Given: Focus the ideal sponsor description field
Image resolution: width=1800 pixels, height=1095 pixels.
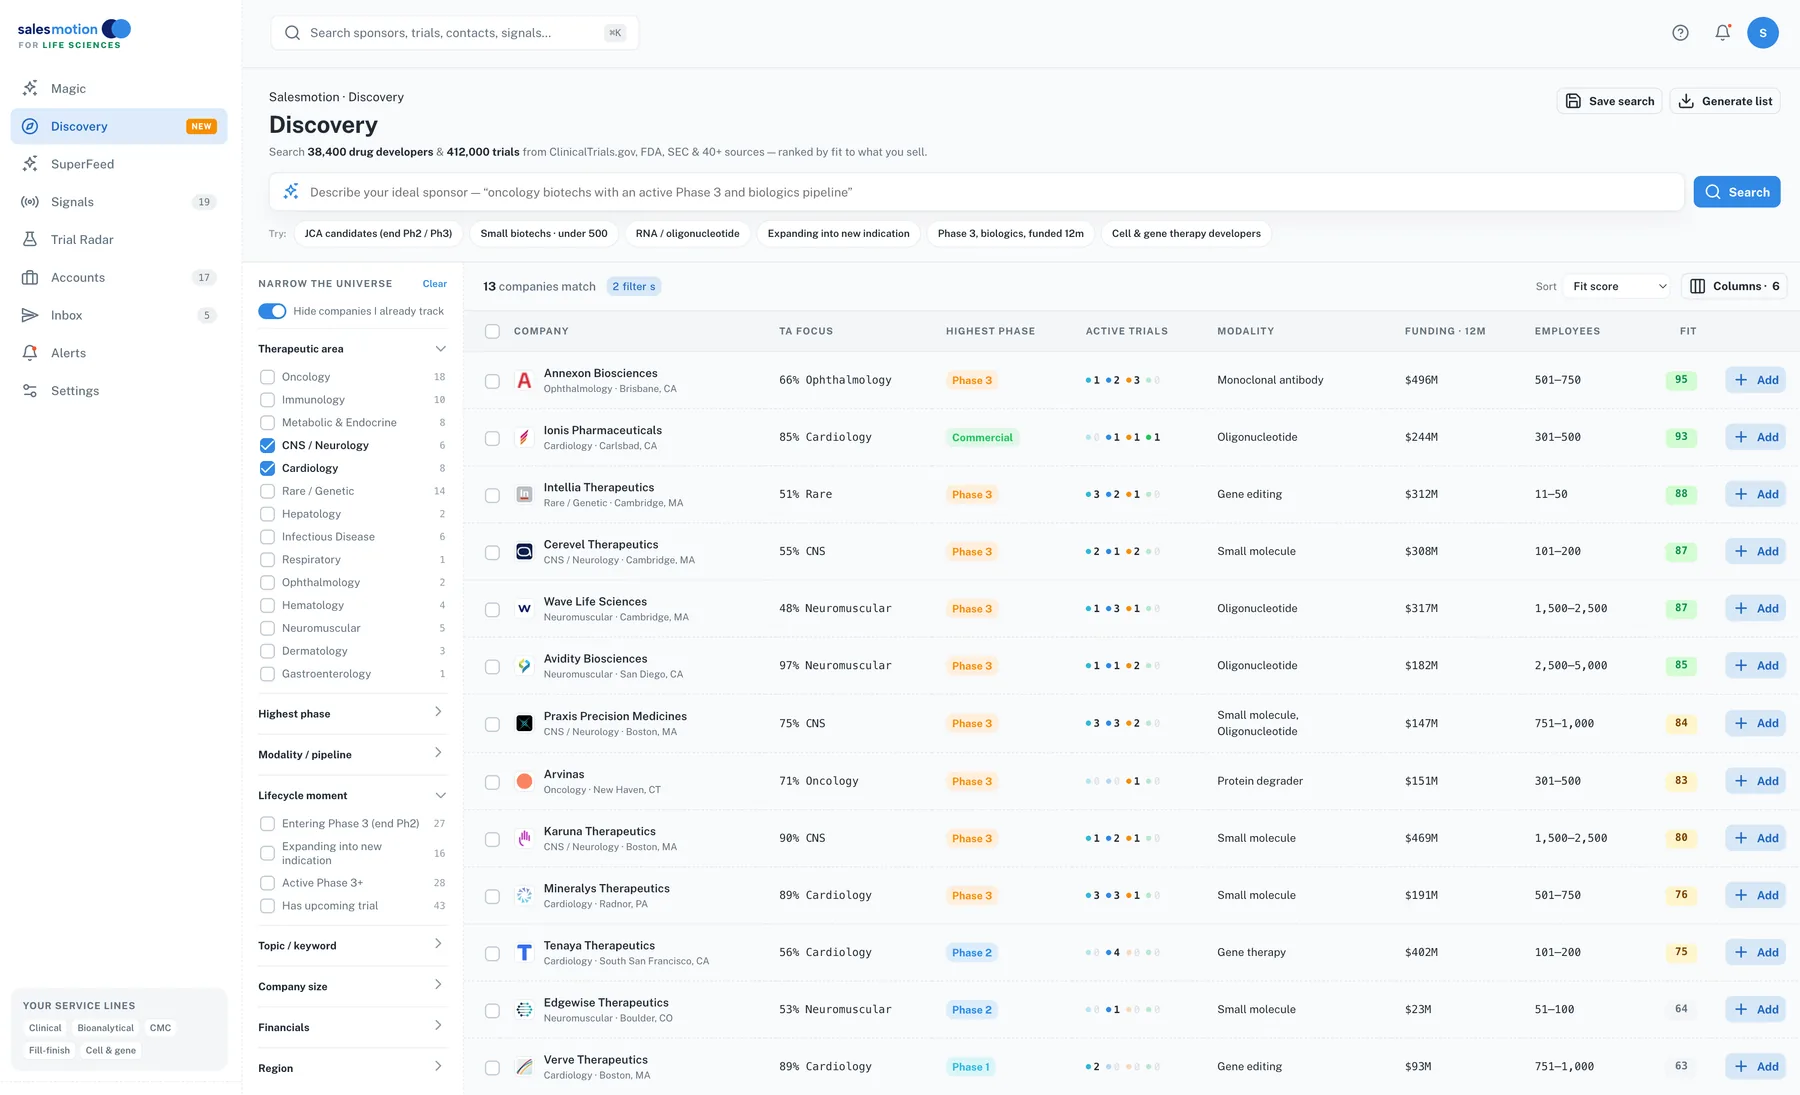Looking at the screenshot, I should pyautogui.click(x=977, y=192).
